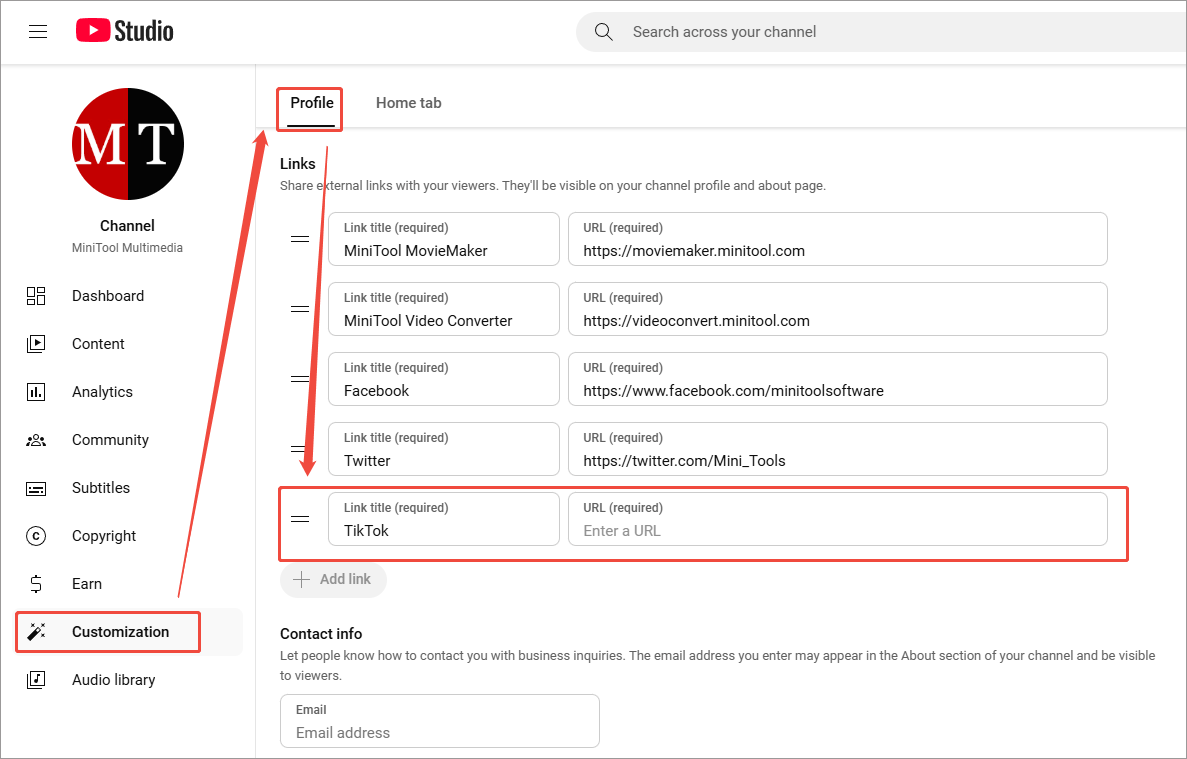Edit the TikTok link title field

444,519
